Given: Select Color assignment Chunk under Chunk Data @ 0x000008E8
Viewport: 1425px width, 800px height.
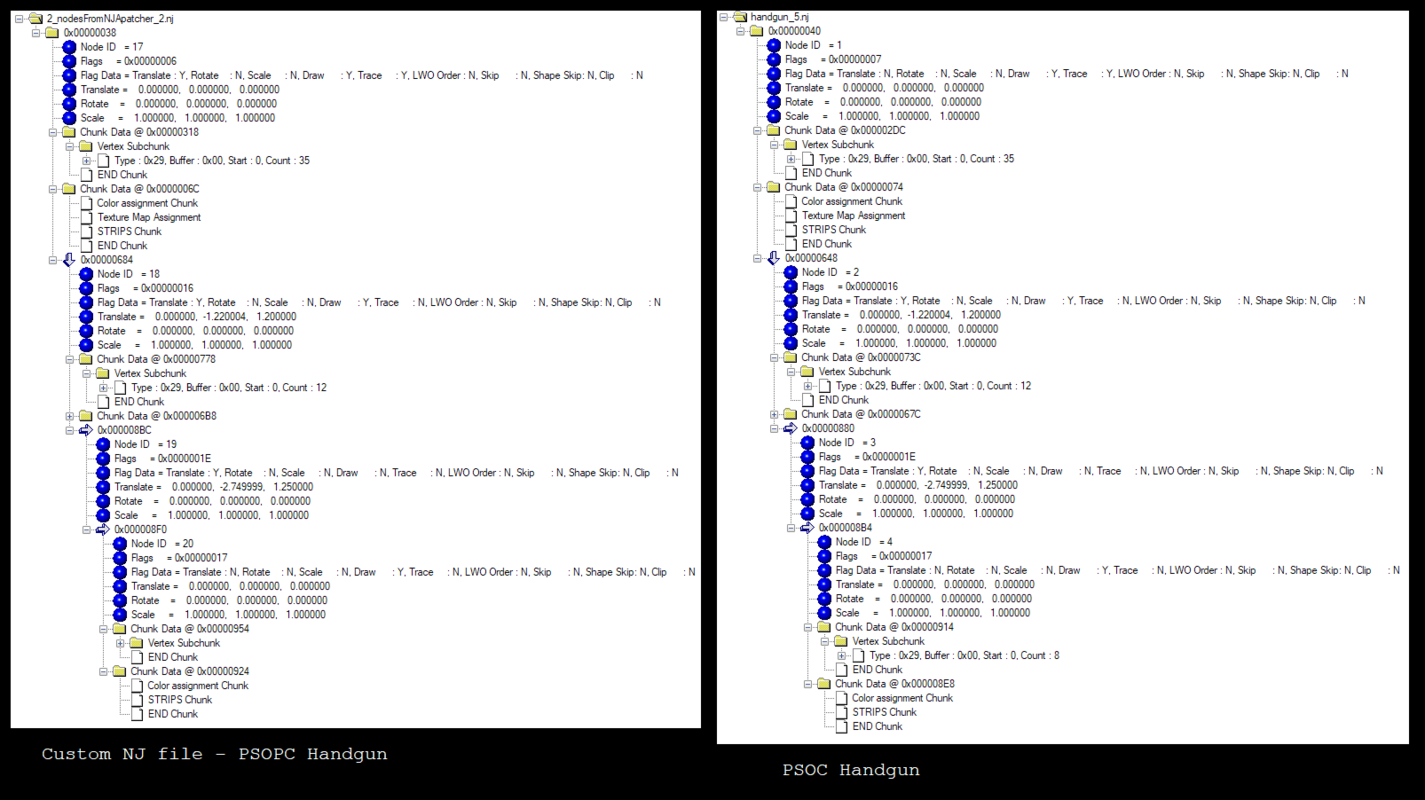Looking at the screenshot, I should click(902, 698).
